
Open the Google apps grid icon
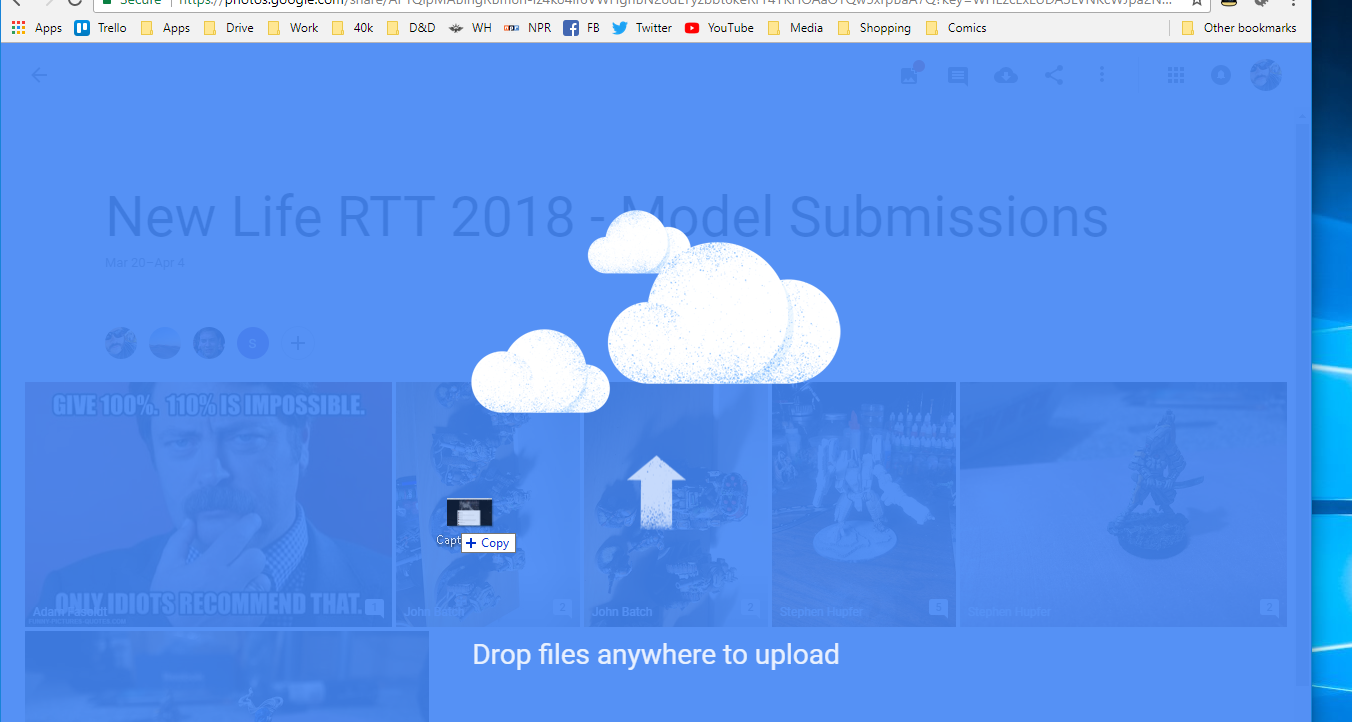click(x=1176, y=75)
